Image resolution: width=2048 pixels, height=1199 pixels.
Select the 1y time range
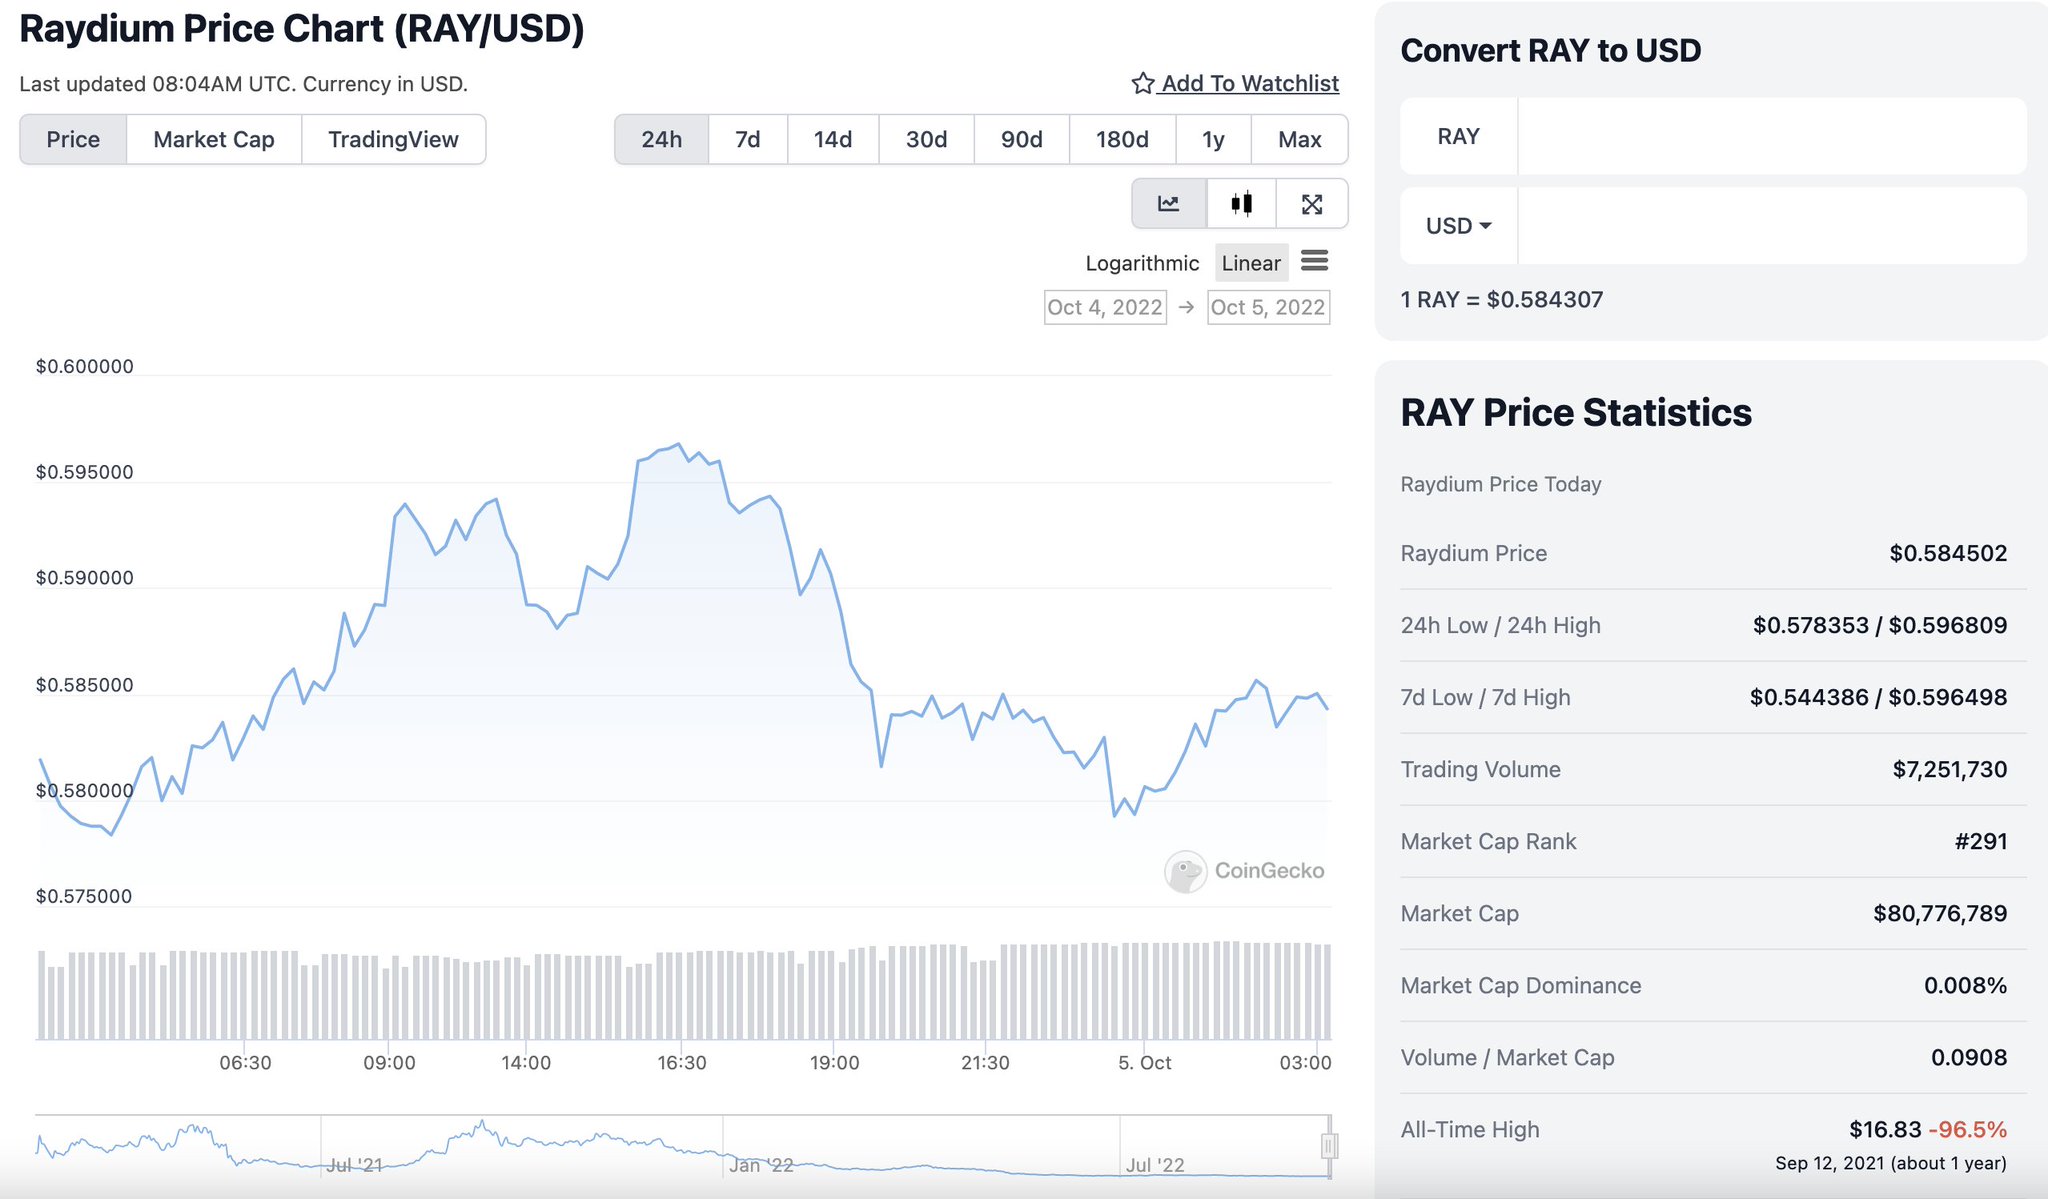click(x=1213, y=139)
